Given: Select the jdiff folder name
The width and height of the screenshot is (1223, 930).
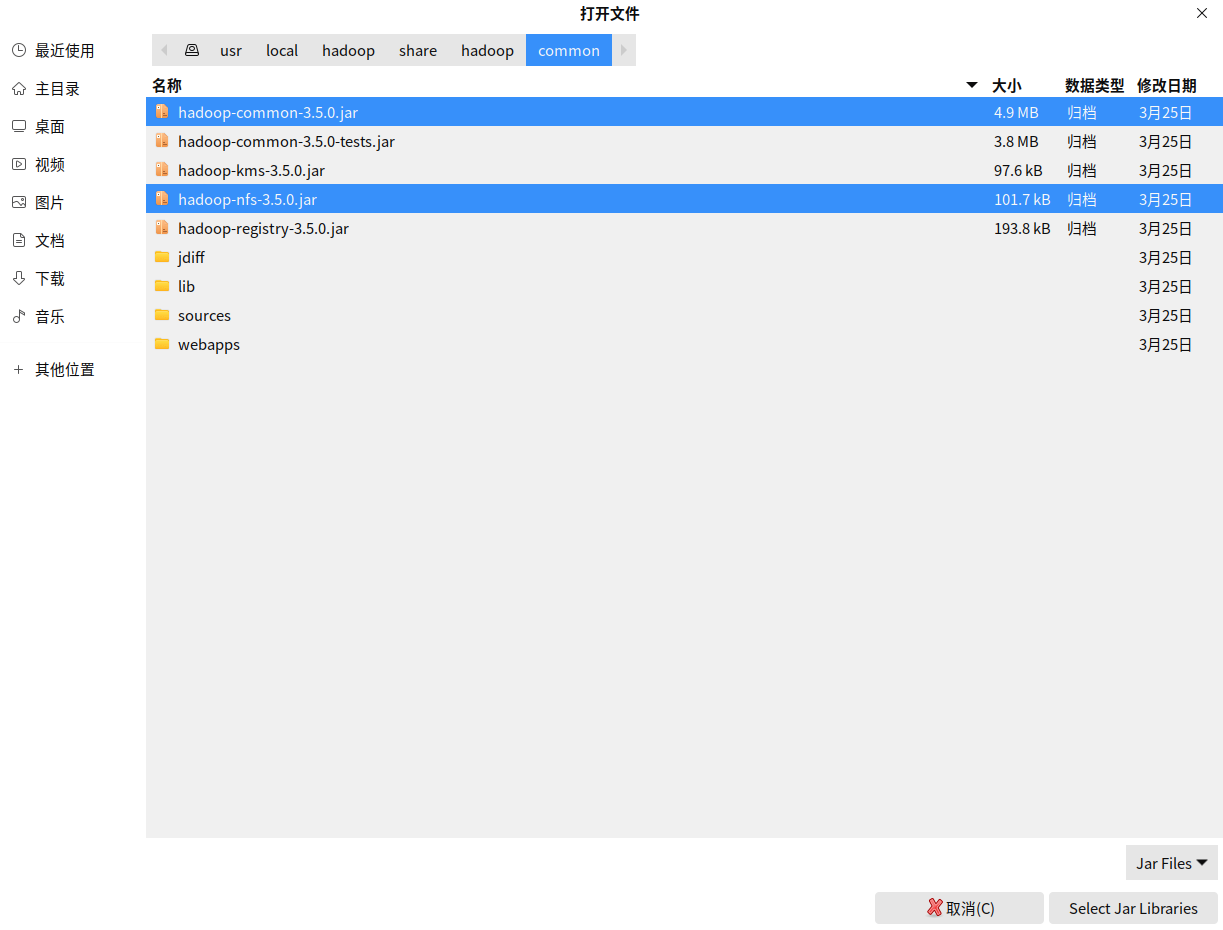Looking at the screenshot, I should point(191,257).
